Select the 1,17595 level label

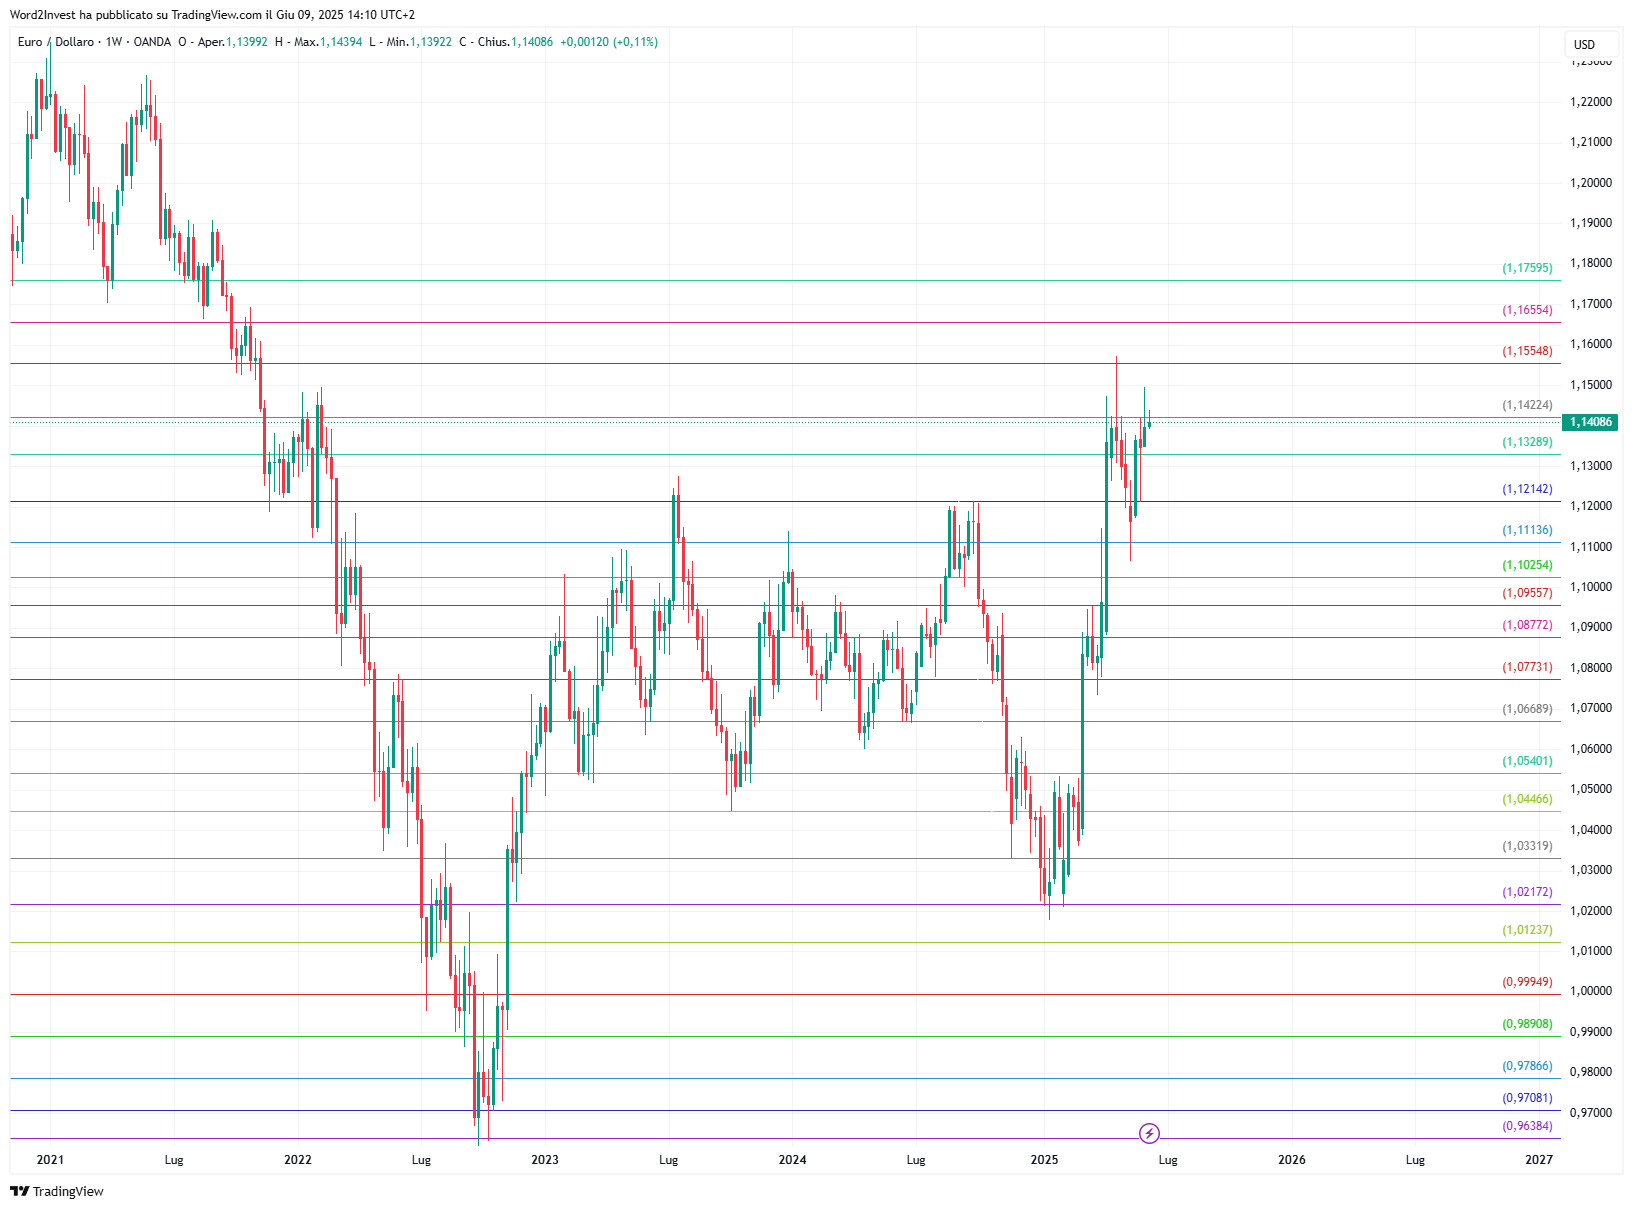pyautogui.click(x=1527, y=268)
